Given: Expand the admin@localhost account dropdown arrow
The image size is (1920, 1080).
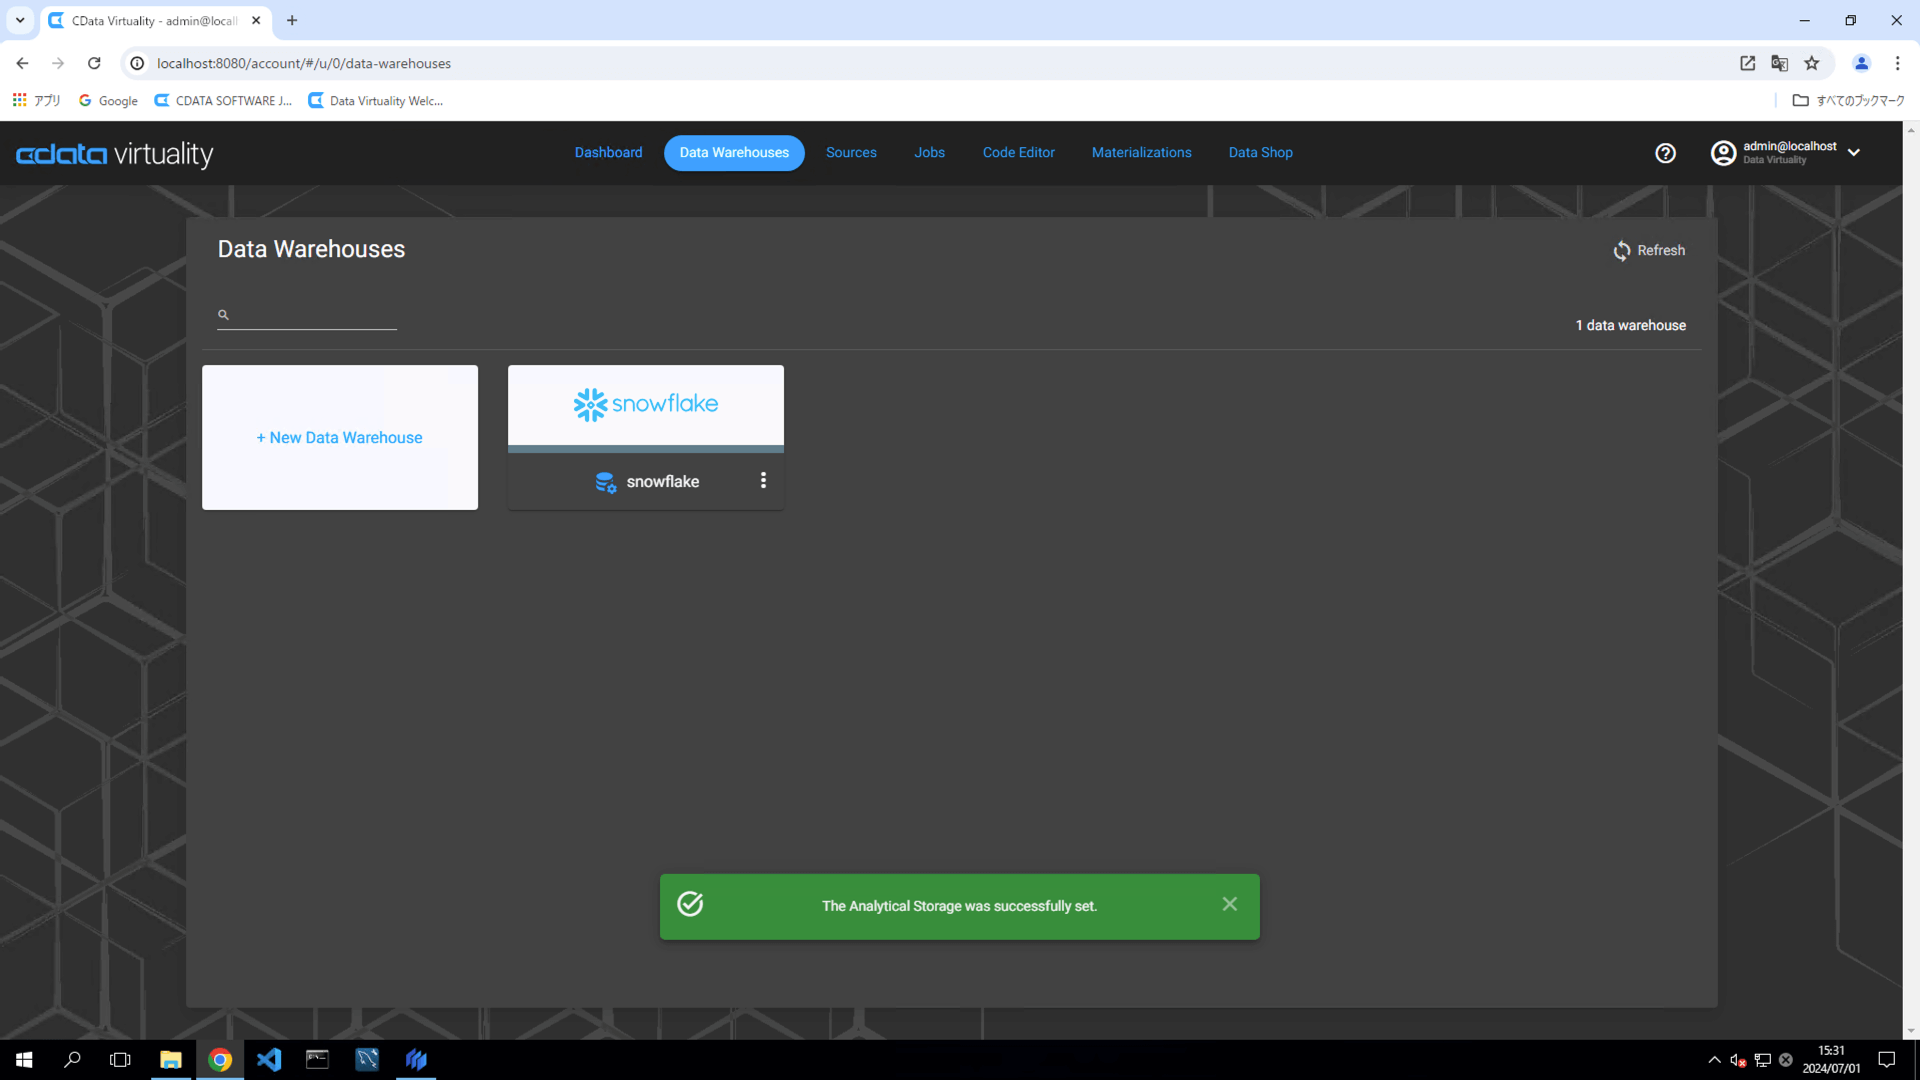Looking at the screenshot, I should click(1854, 153).
